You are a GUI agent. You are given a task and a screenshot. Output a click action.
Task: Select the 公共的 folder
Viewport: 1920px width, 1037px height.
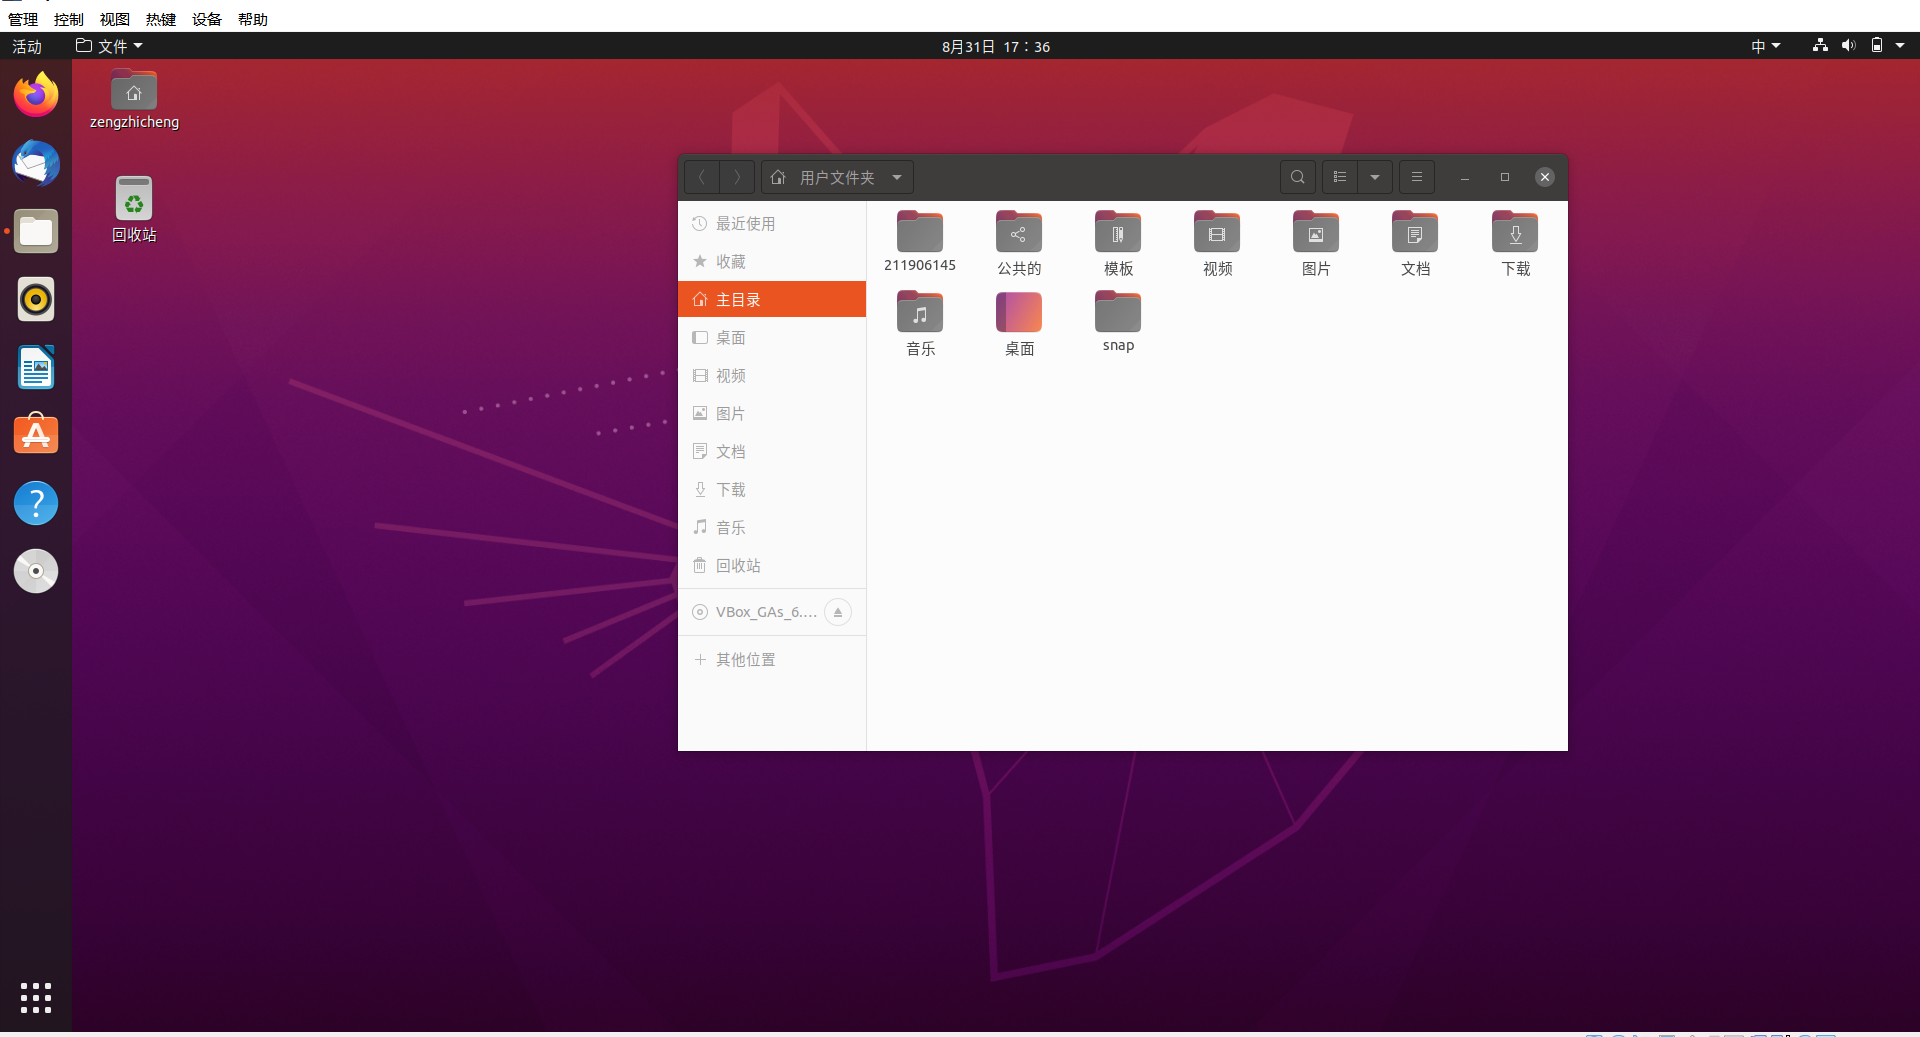1019,243
